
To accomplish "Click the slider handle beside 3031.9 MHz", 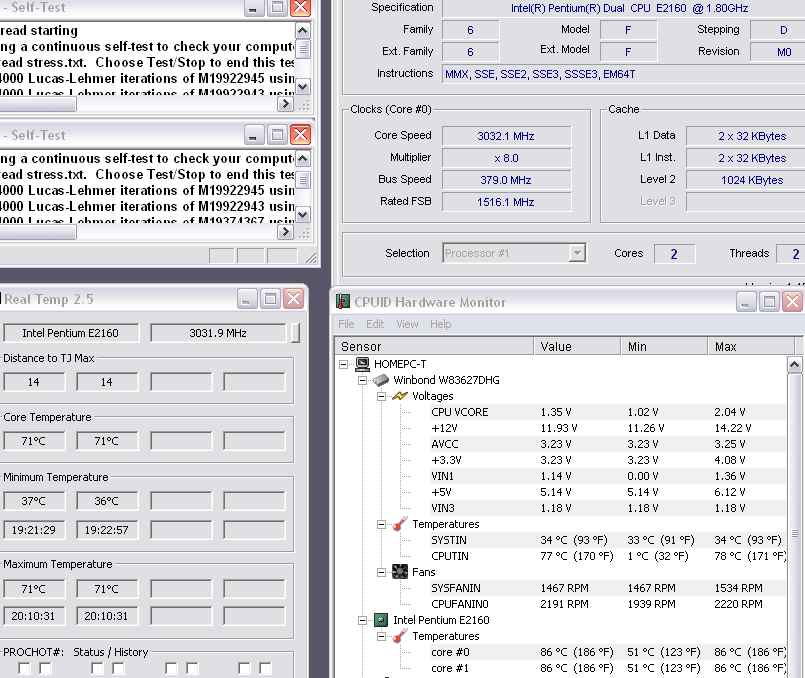I will (295, 333).
